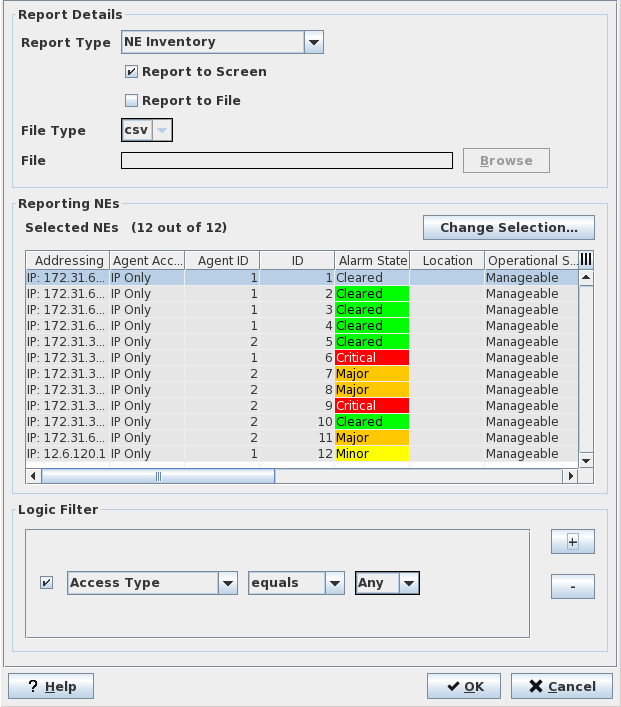Click the Agent ID column header
621x707 pixels.
[x=222, y=260]
